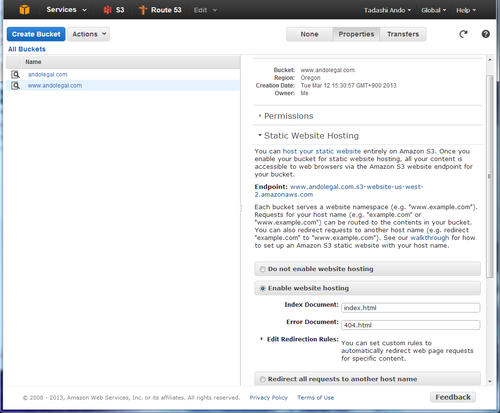Click the Oregon region value
This screenshot has height=413, width=500.
pyautogui.click(x=310, y=78)
